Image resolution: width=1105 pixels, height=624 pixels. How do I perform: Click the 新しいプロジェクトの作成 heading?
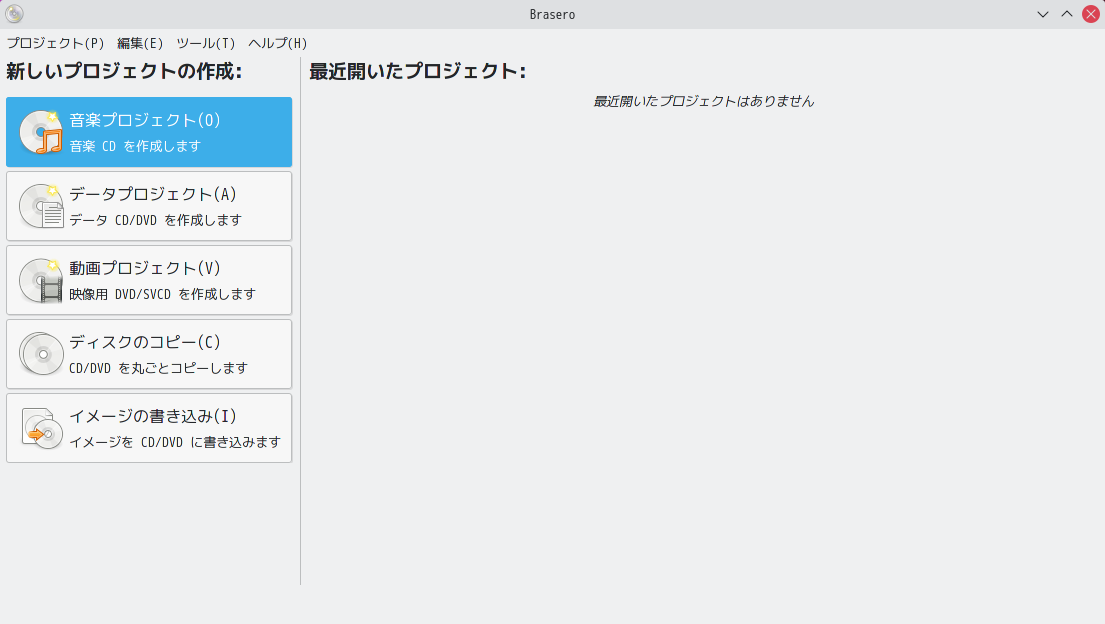[x=124, y=71]
